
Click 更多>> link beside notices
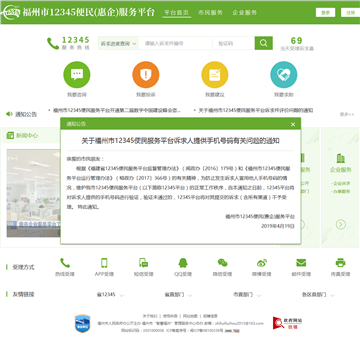pos(347,114)
